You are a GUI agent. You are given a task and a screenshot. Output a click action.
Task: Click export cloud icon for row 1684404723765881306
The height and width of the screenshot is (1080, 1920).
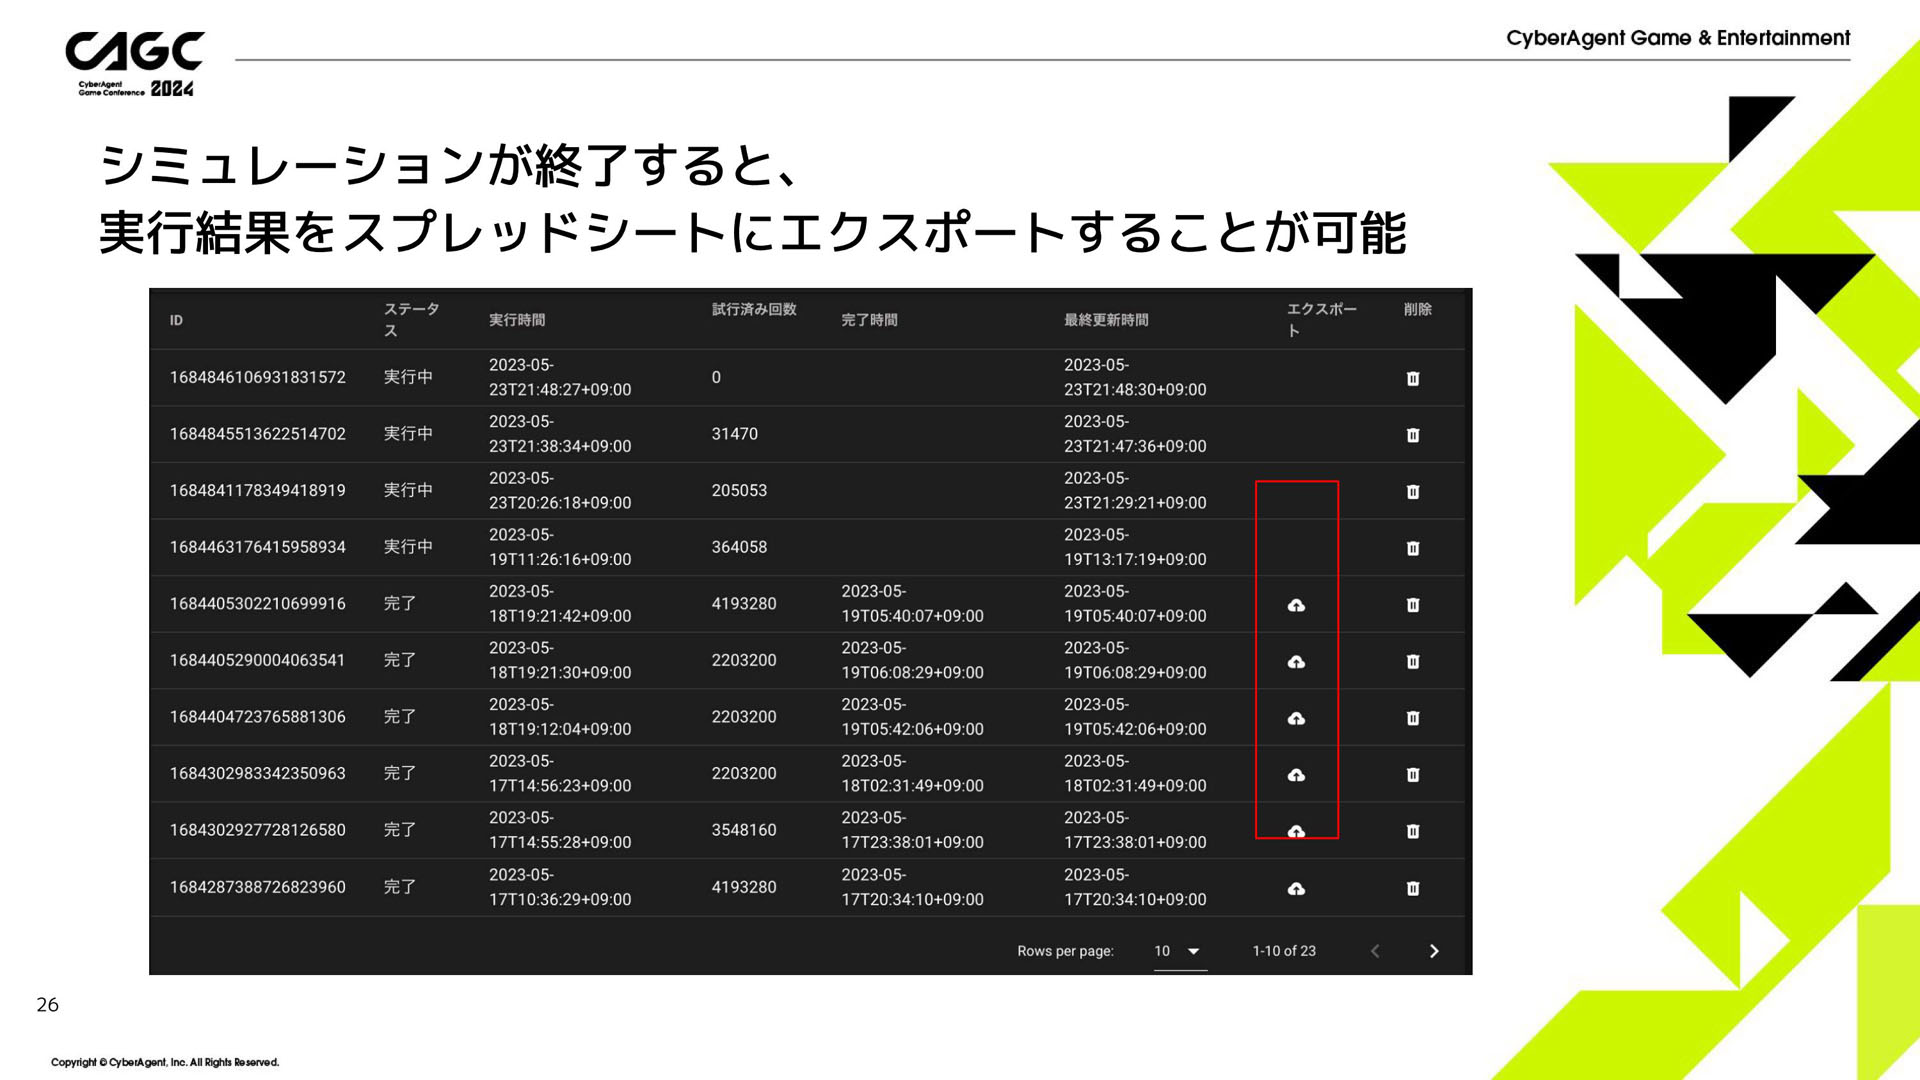pos(1296,718)
